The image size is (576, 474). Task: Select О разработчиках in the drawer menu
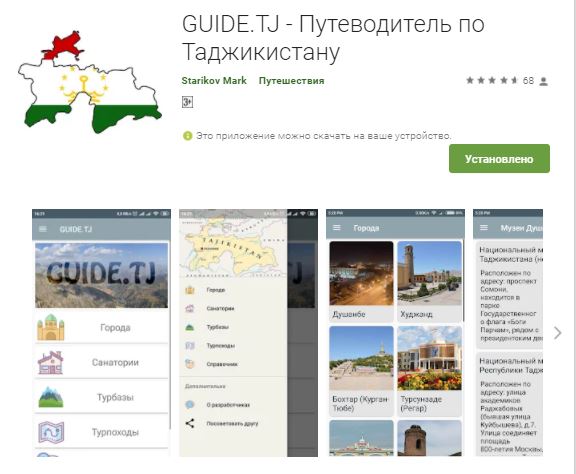pyautogui.click(x=228, y=405)
